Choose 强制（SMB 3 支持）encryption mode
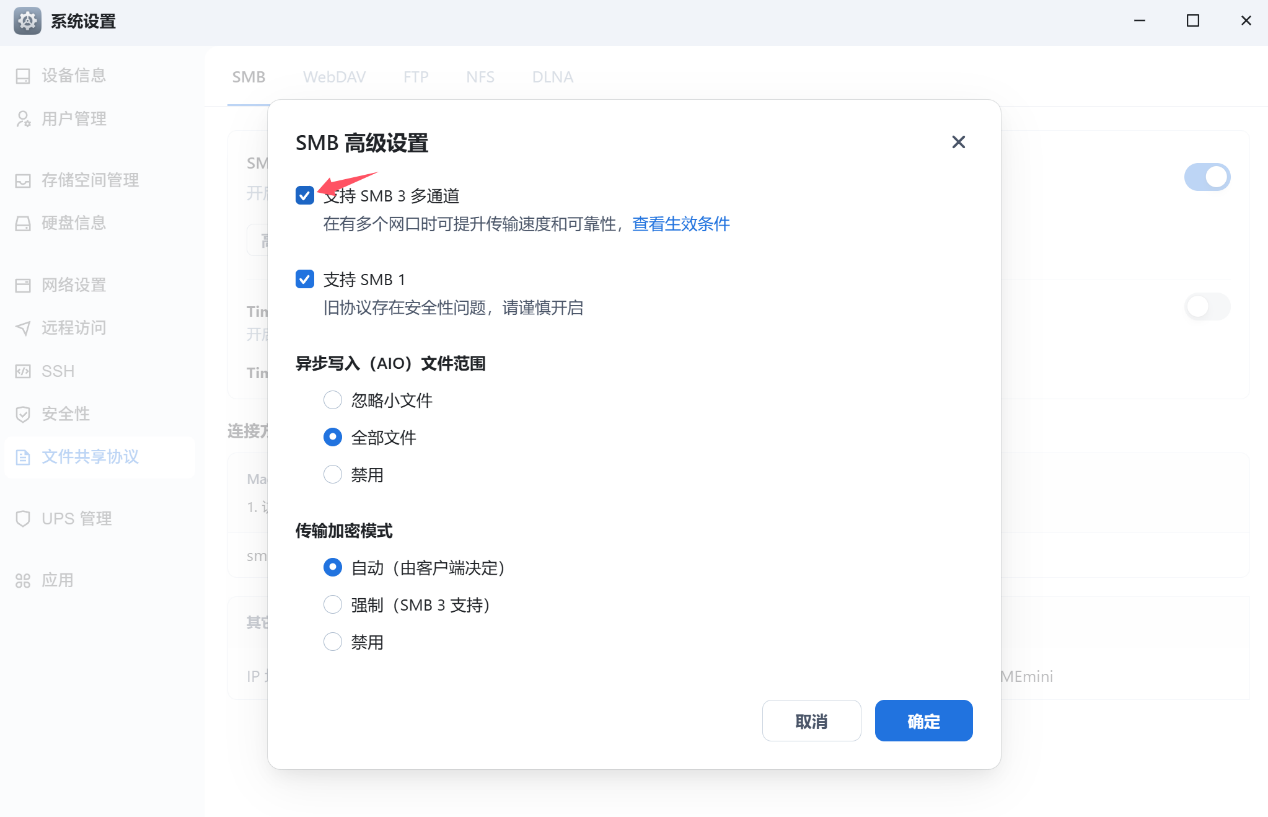1268x817 pixels. pos(333,605)
